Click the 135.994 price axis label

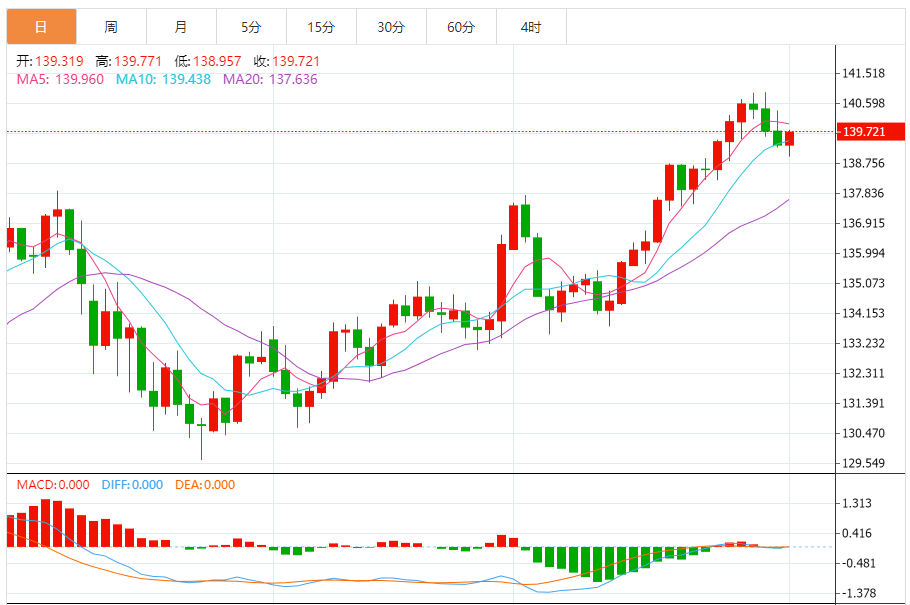(x=864, y=253)
